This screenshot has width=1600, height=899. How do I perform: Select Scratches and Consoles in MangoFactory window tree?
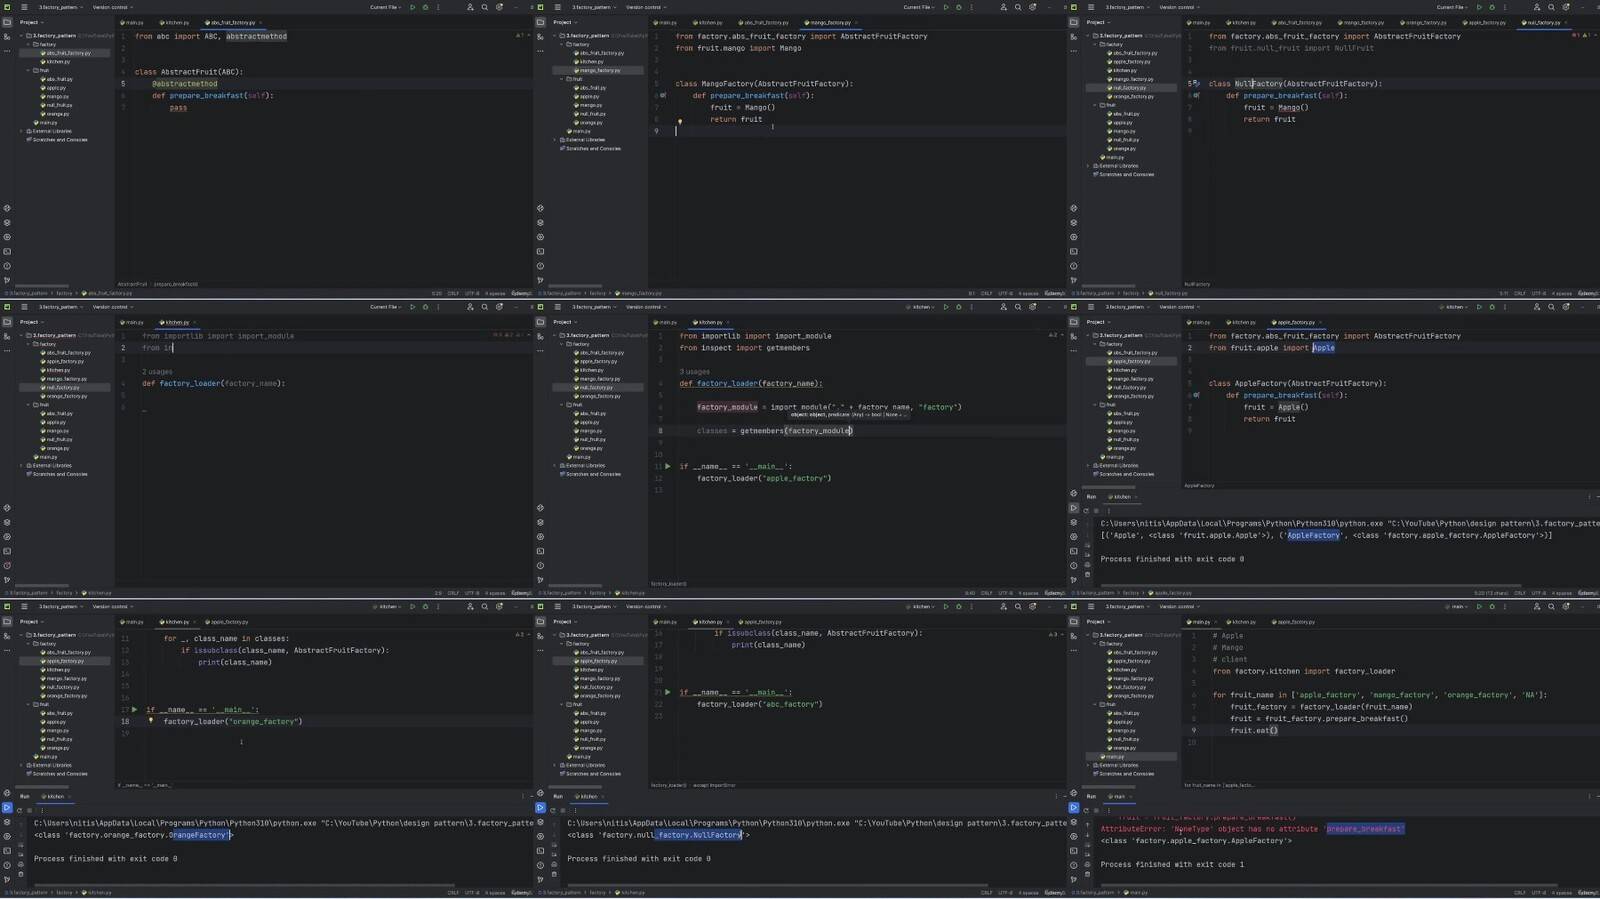pyautogui.click(x=592, y=148)
